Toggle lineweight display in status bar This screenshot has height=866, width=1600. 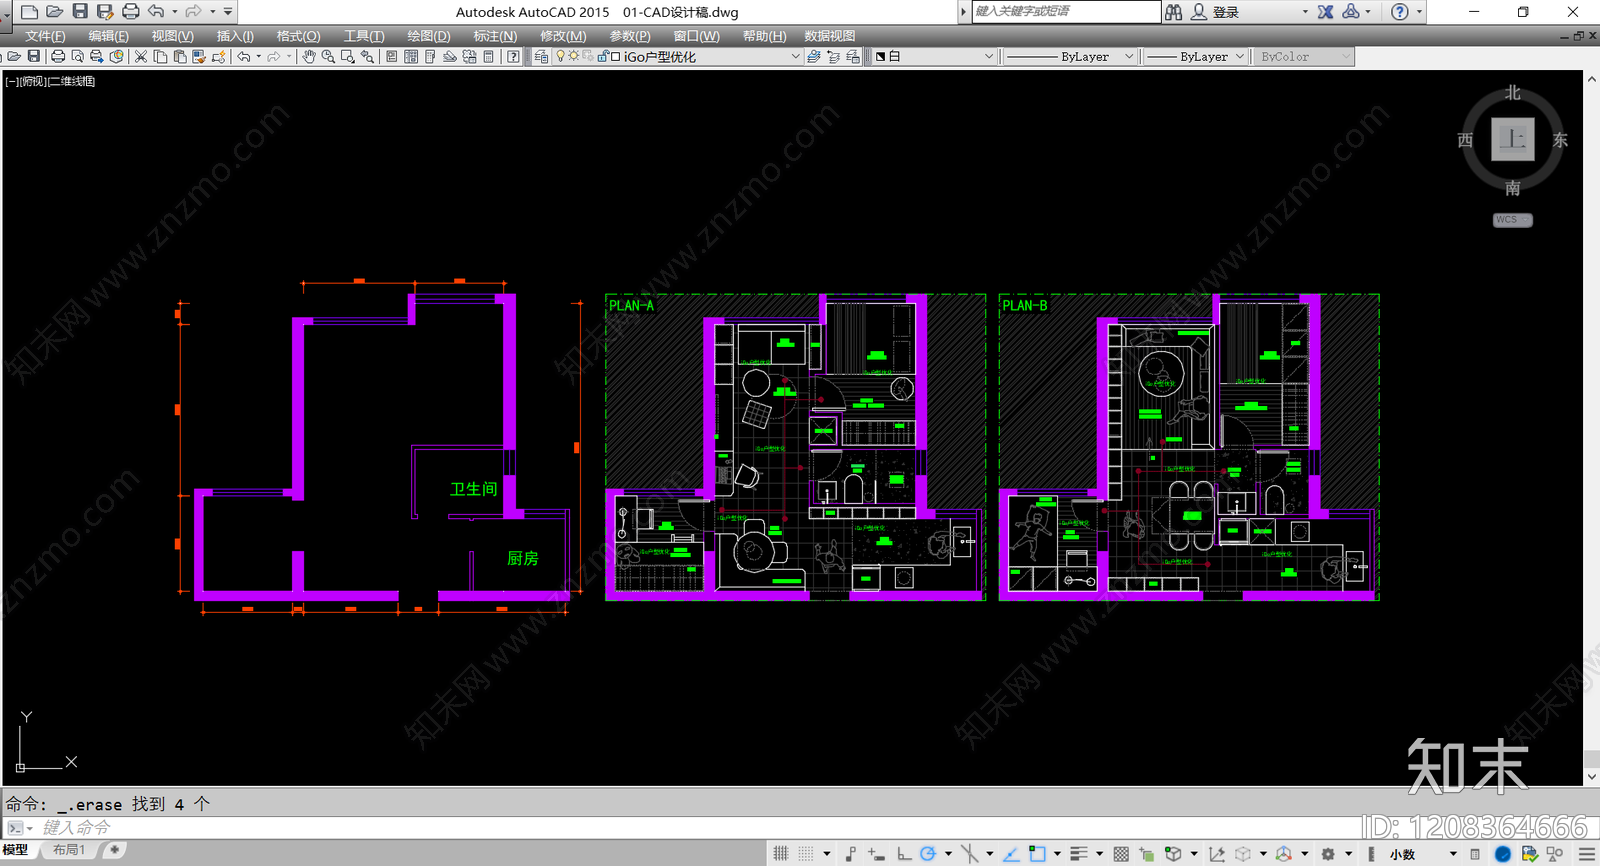[x=1079, y=854]
